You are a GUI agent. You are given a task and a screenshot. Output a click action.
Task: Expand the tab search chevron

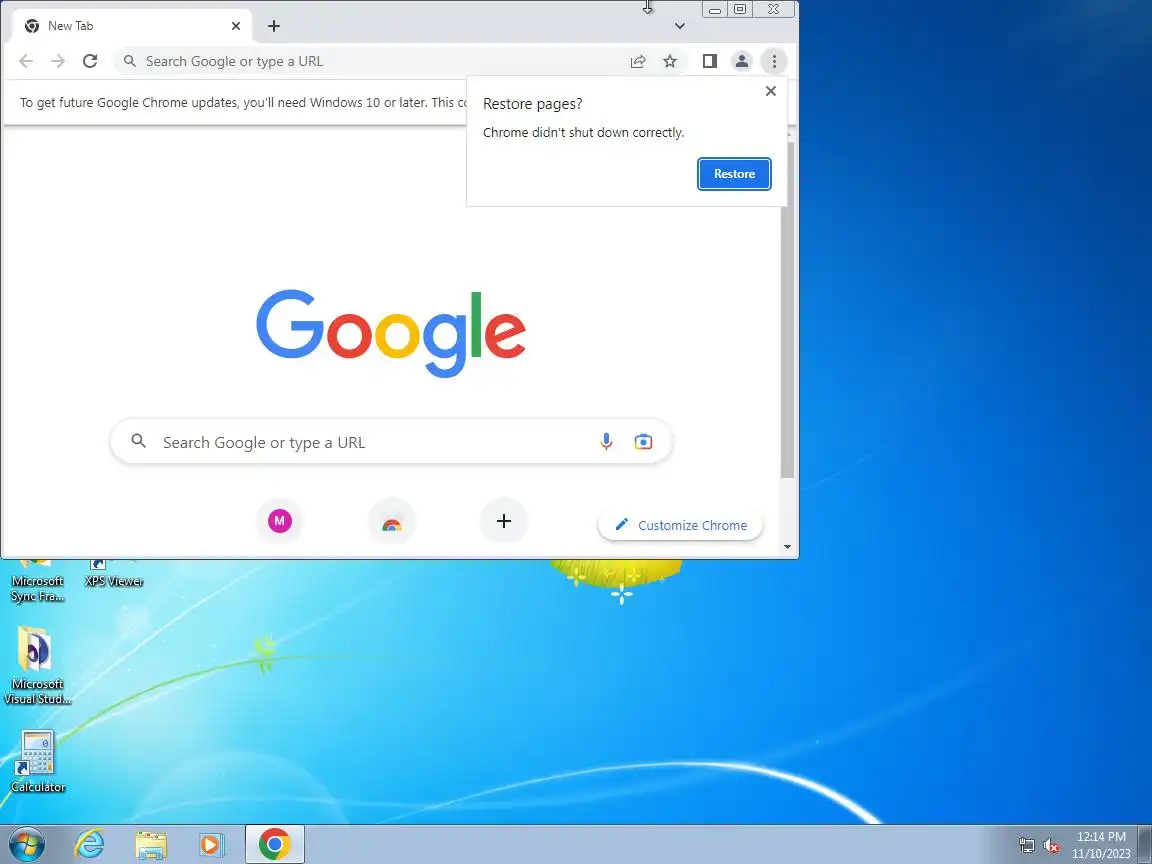click(680, 26)
